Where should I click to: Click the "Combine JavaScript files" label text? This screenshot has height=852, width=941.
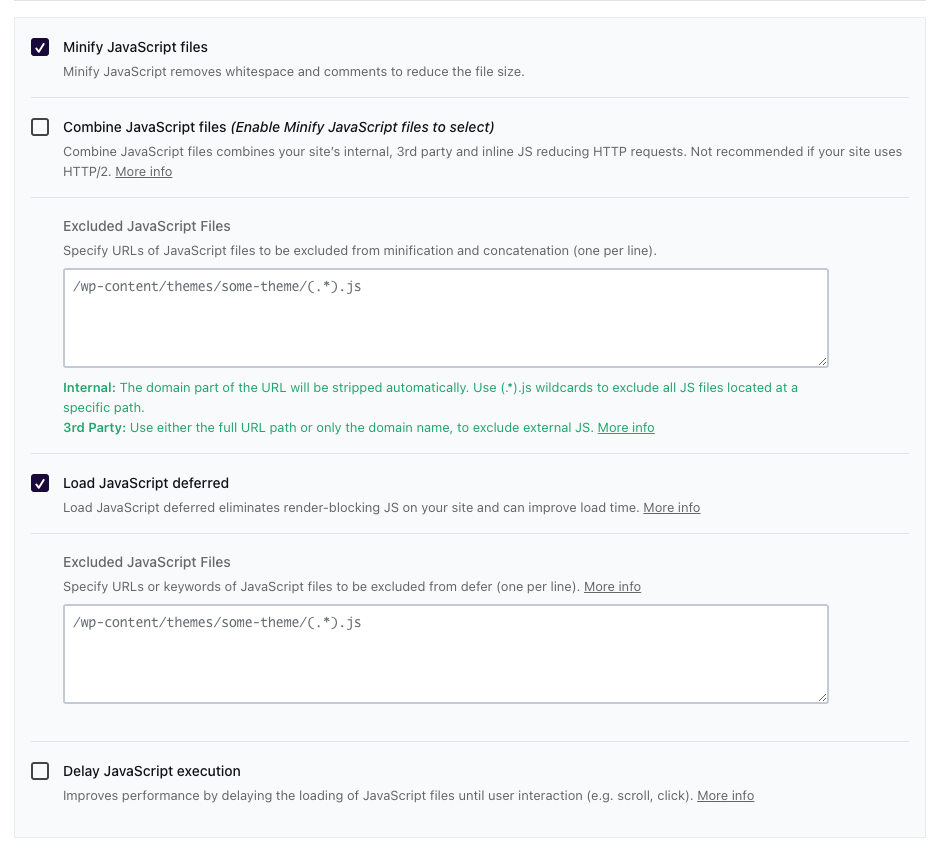pos(145,127)
